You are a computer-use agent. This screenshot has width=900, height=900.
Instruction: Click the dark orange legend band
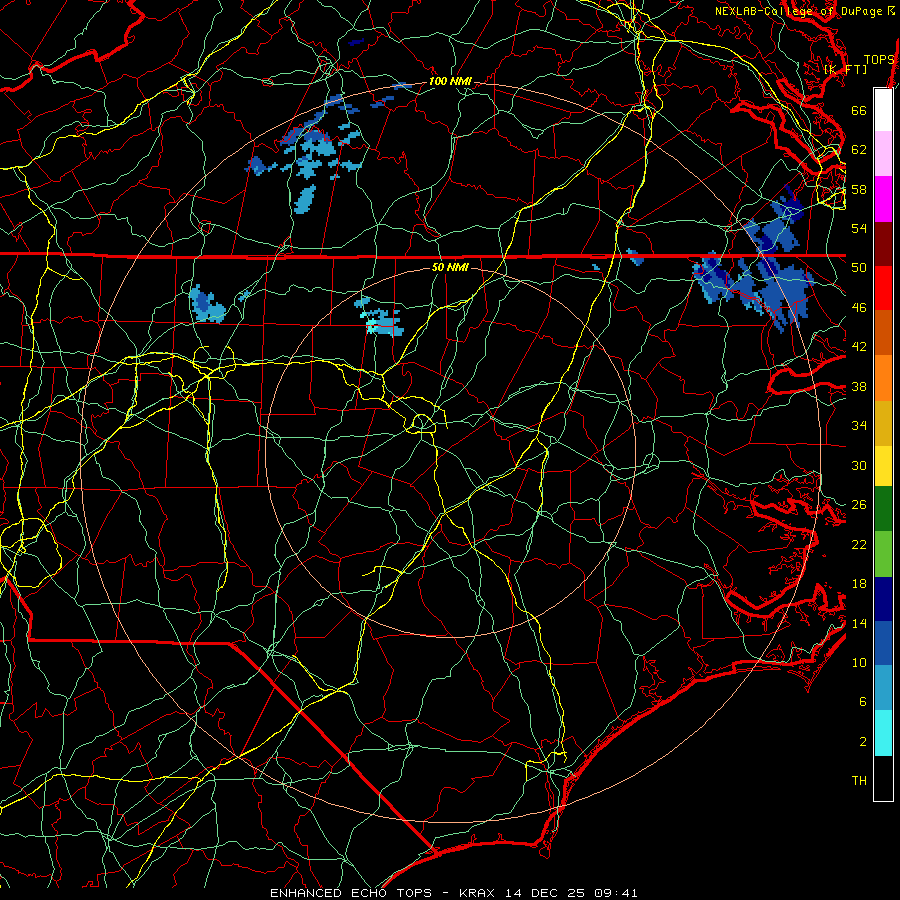tap(883, 333)
